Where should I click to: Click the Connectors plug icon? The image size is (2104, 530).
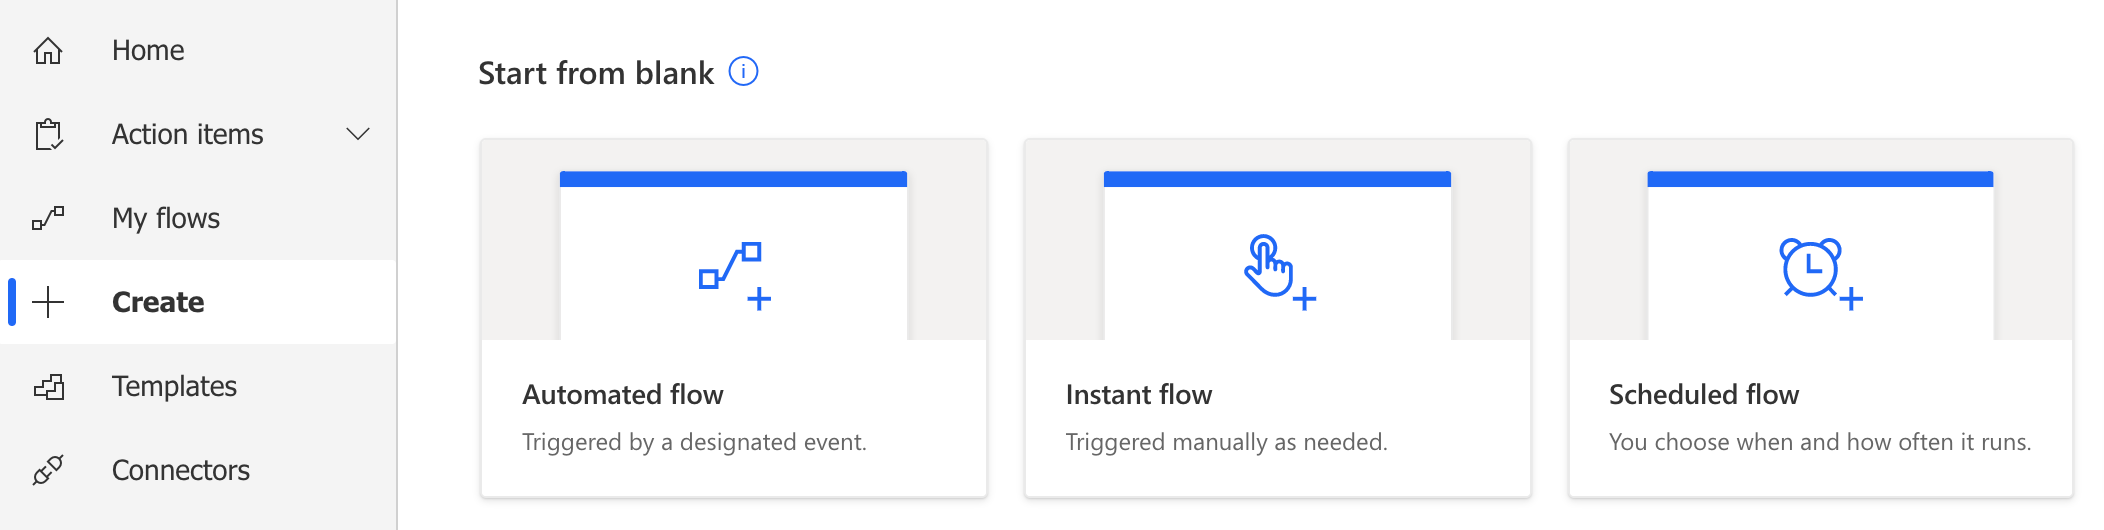48,470
